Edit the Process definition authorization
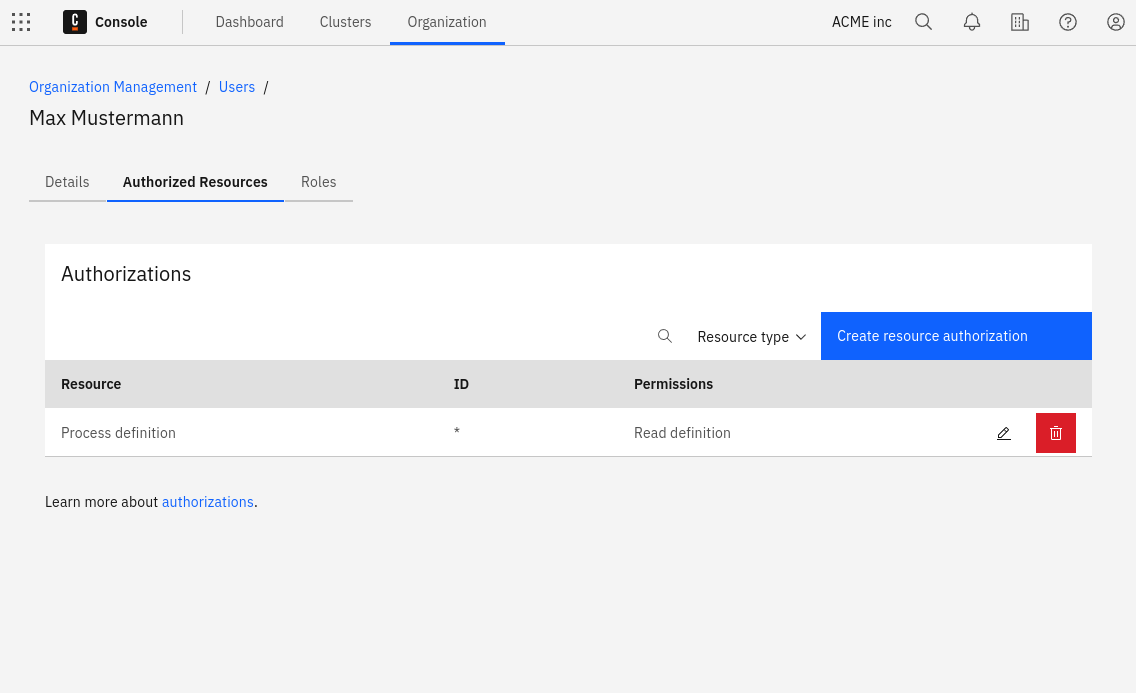 1003,433
